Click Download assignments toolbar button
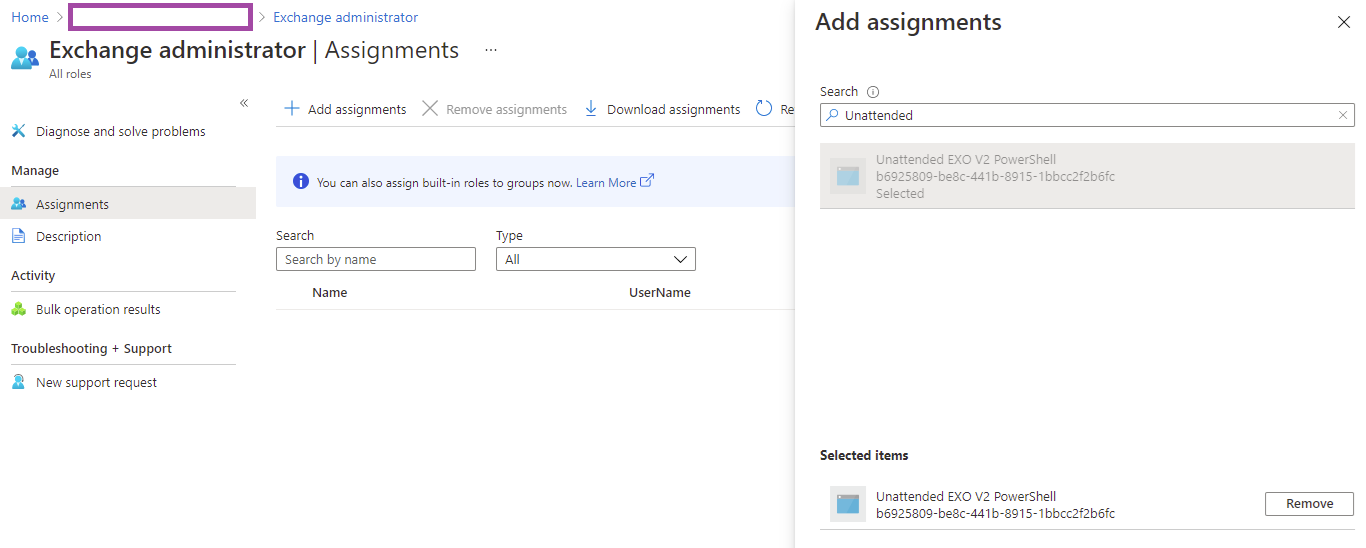The width and height of the screenshot is (1366, 548). pyautogui.click(x=662, y=109)
